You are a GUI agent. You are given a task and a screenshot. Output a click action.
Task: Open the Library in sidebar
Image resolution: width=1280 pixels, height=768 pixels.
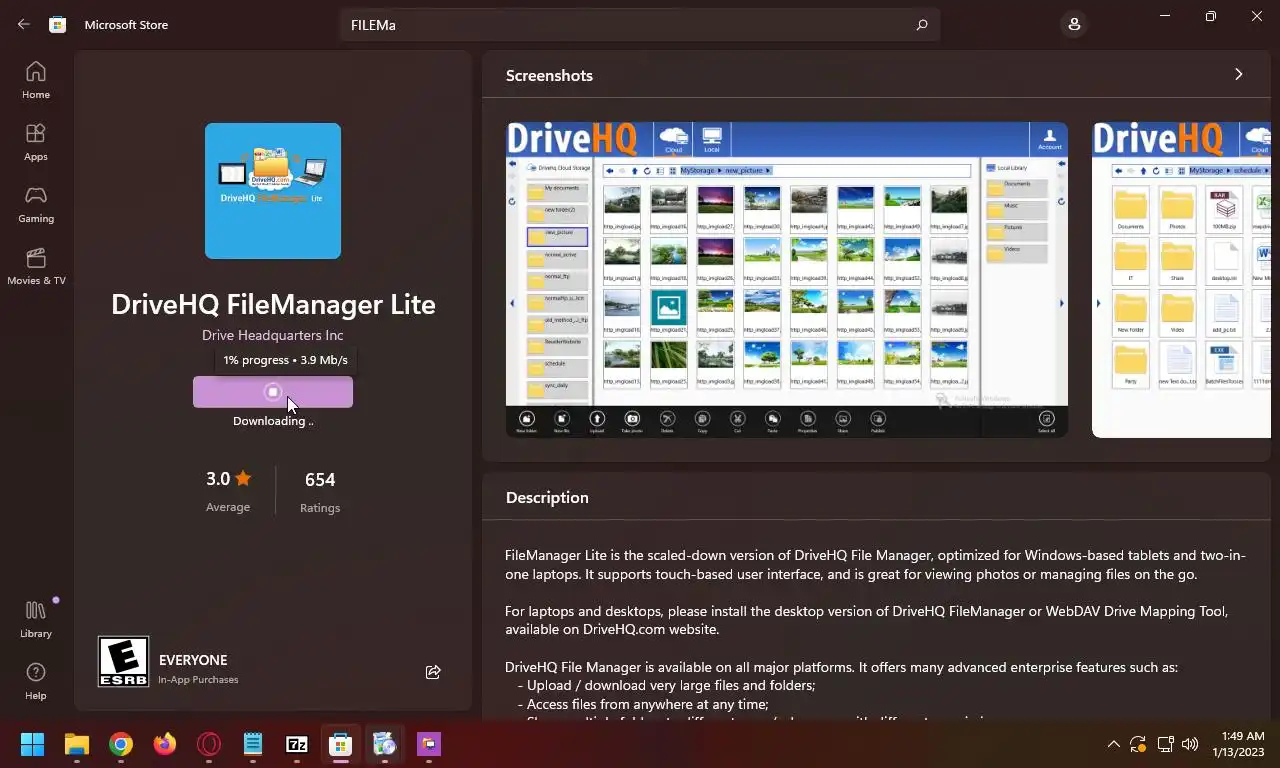[x=36, y=619]
